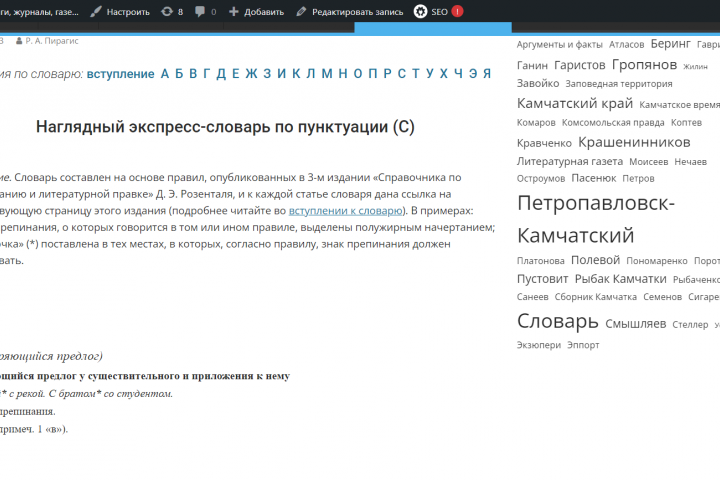Screen dimensions: 720x480
Task: Jump to dictionary letter С
Action: click(402, 73)
